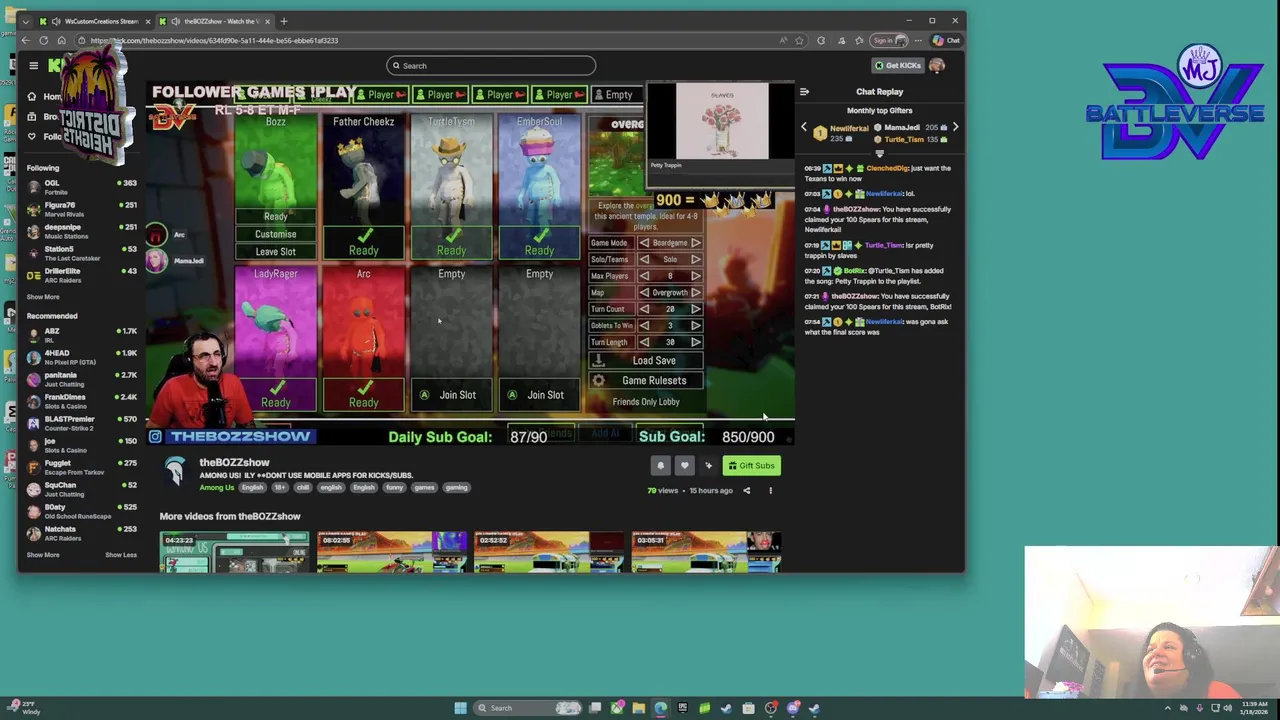Open DrillerElite followed channel
Image resolution: width=1280 pixels, height=720 pixels.
tap(82, 275)
